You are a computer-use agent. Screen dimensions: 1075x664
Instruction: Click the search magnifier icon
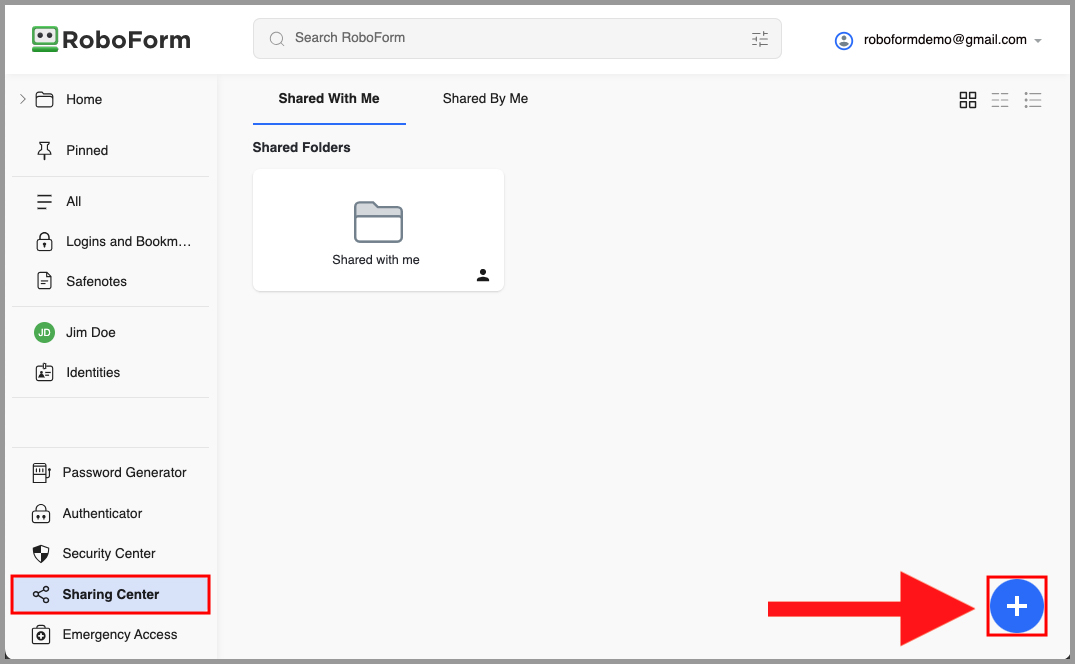[x=277, y=38]
